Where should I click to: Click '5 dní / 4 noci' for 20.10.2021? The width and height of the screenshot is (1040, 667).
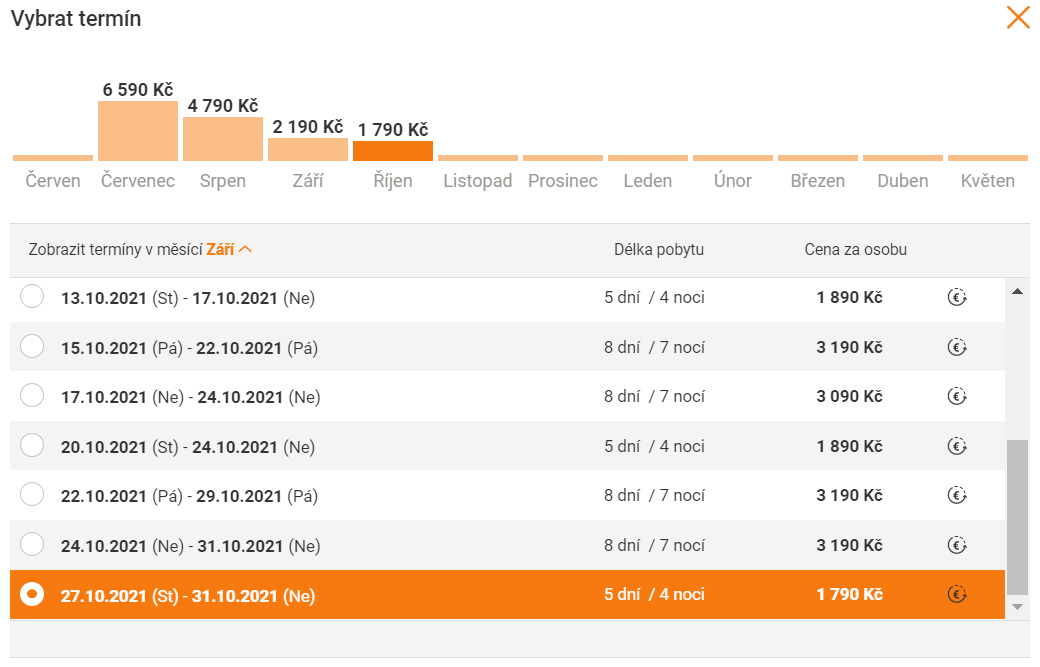coord(654,446)
